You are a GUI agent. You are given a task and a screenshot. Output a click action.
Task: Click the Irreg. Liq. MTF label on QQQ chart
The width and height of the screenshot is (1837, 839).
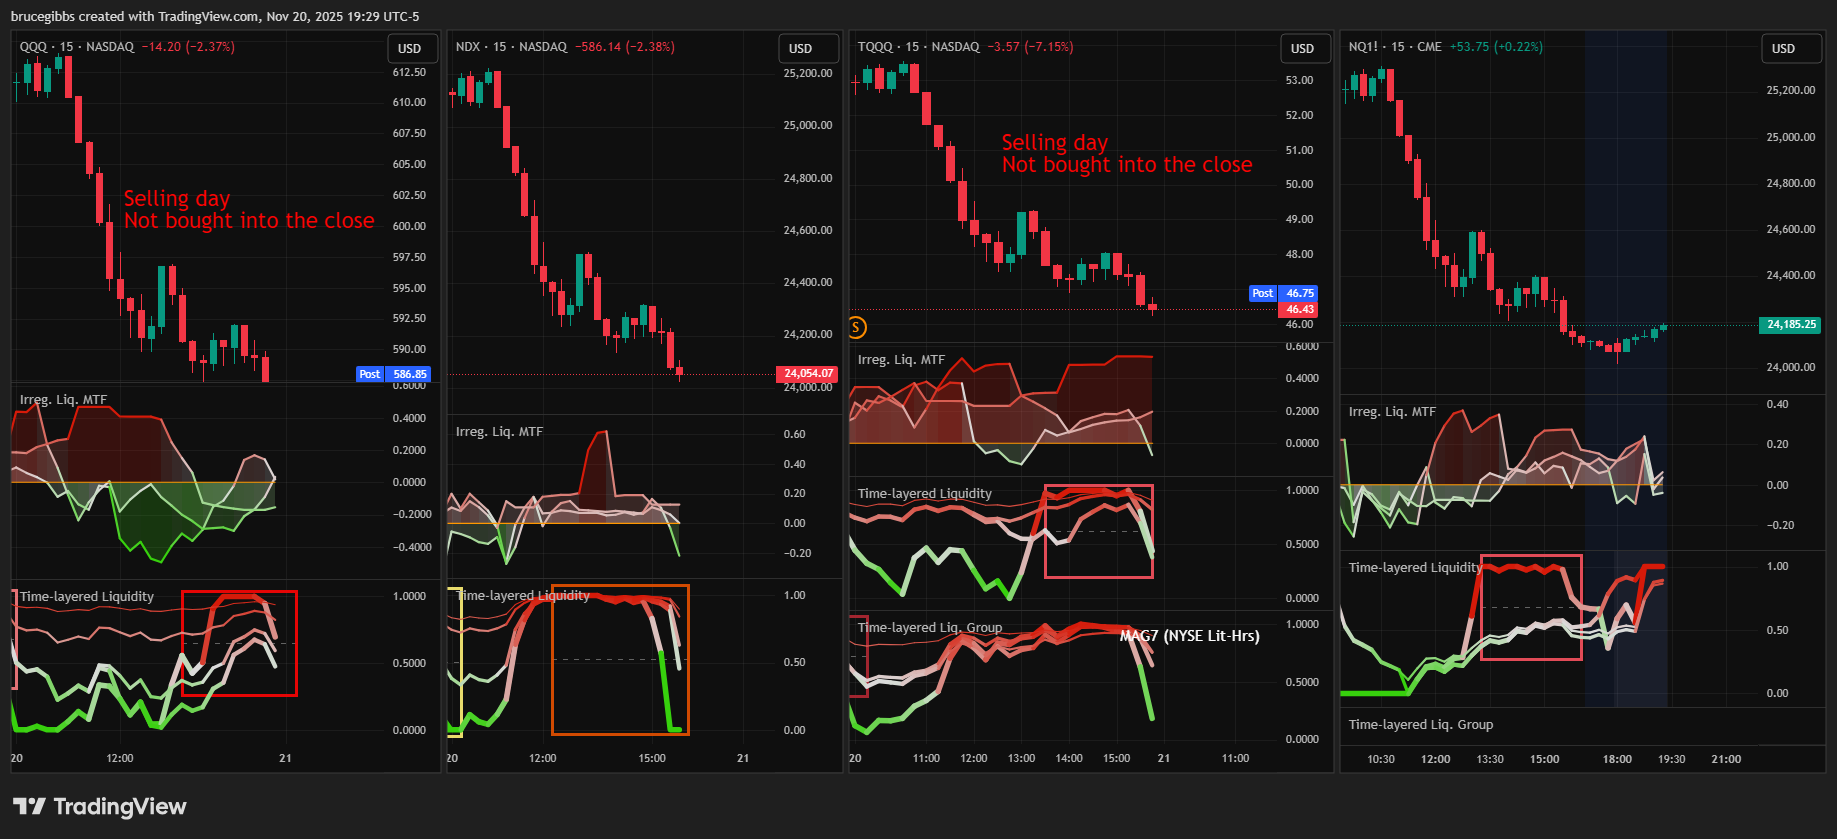63,400
